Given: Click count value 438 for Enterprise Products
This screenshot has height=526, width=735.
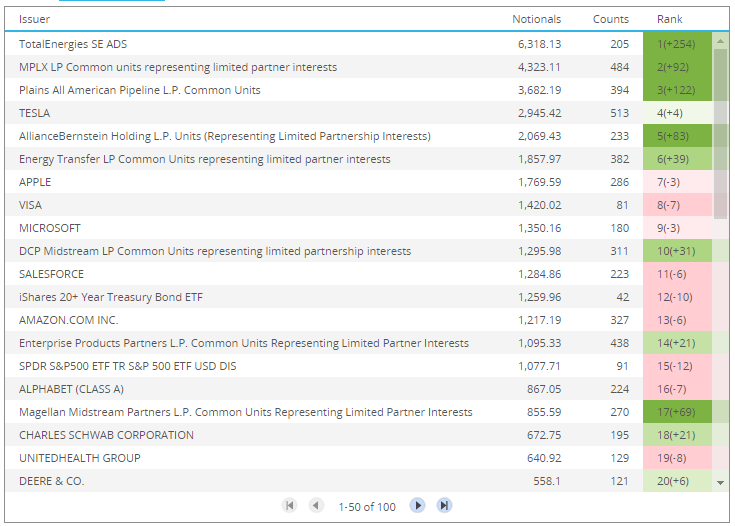Looking at the screenshot, I should point(620,343).
